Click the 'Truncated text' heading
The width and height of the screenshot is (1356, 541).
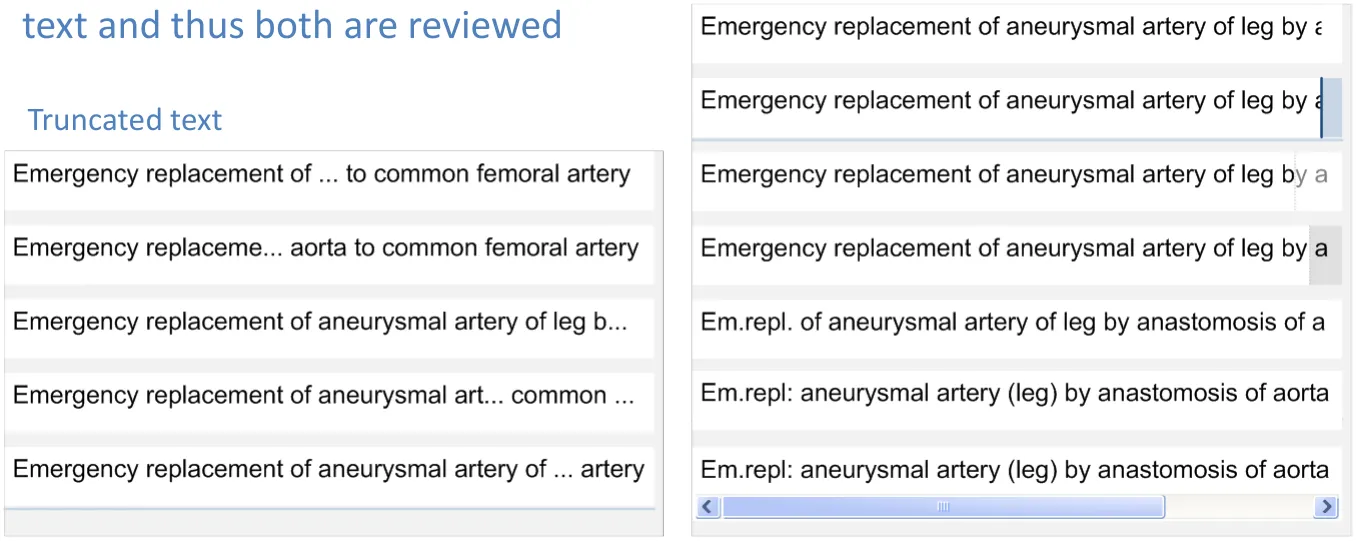125,120
